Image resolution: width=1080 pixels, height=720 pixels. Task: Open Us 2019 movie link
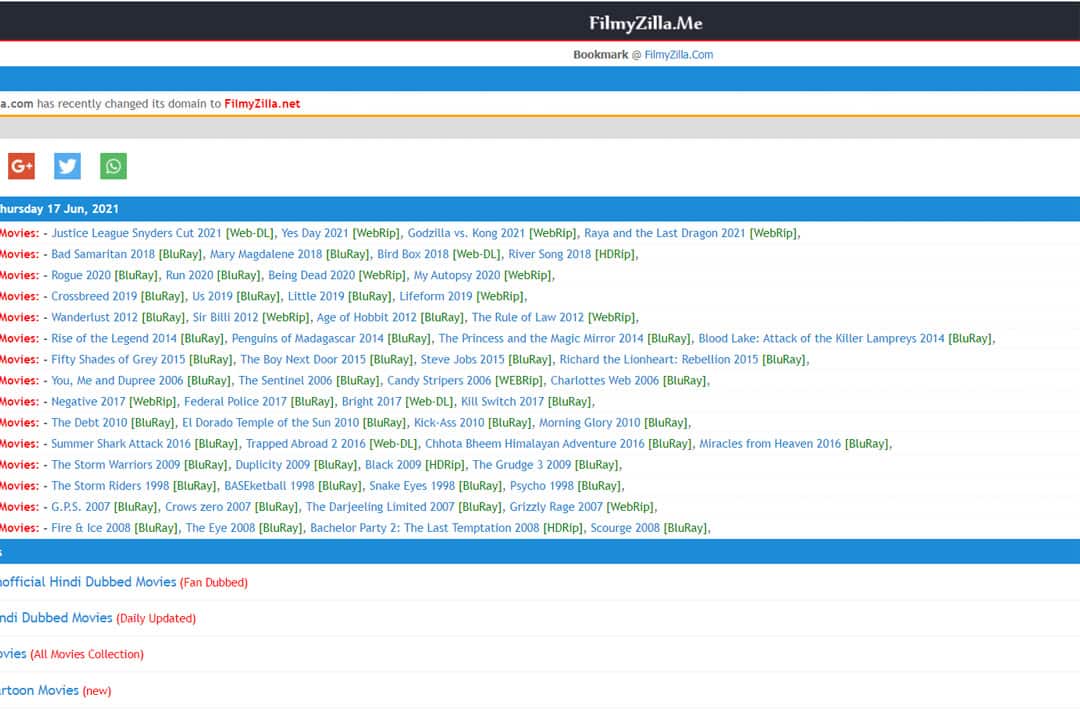[x=212, y=296]
